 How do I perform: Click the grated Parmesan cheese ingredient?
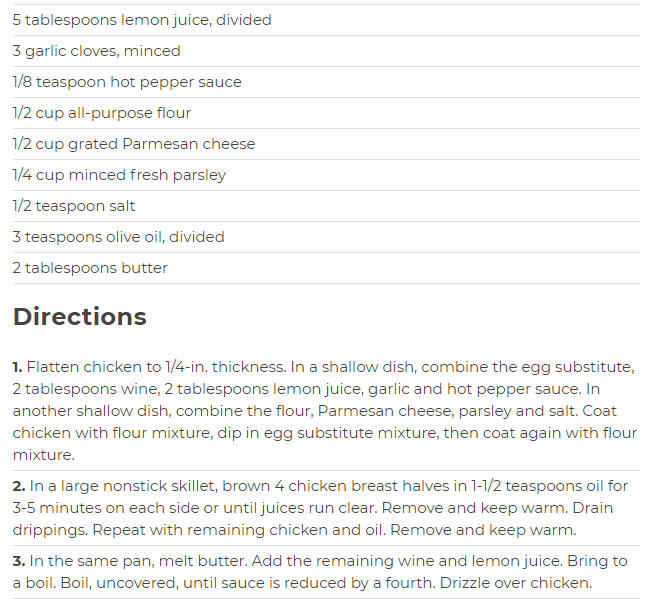pos(134,144)
